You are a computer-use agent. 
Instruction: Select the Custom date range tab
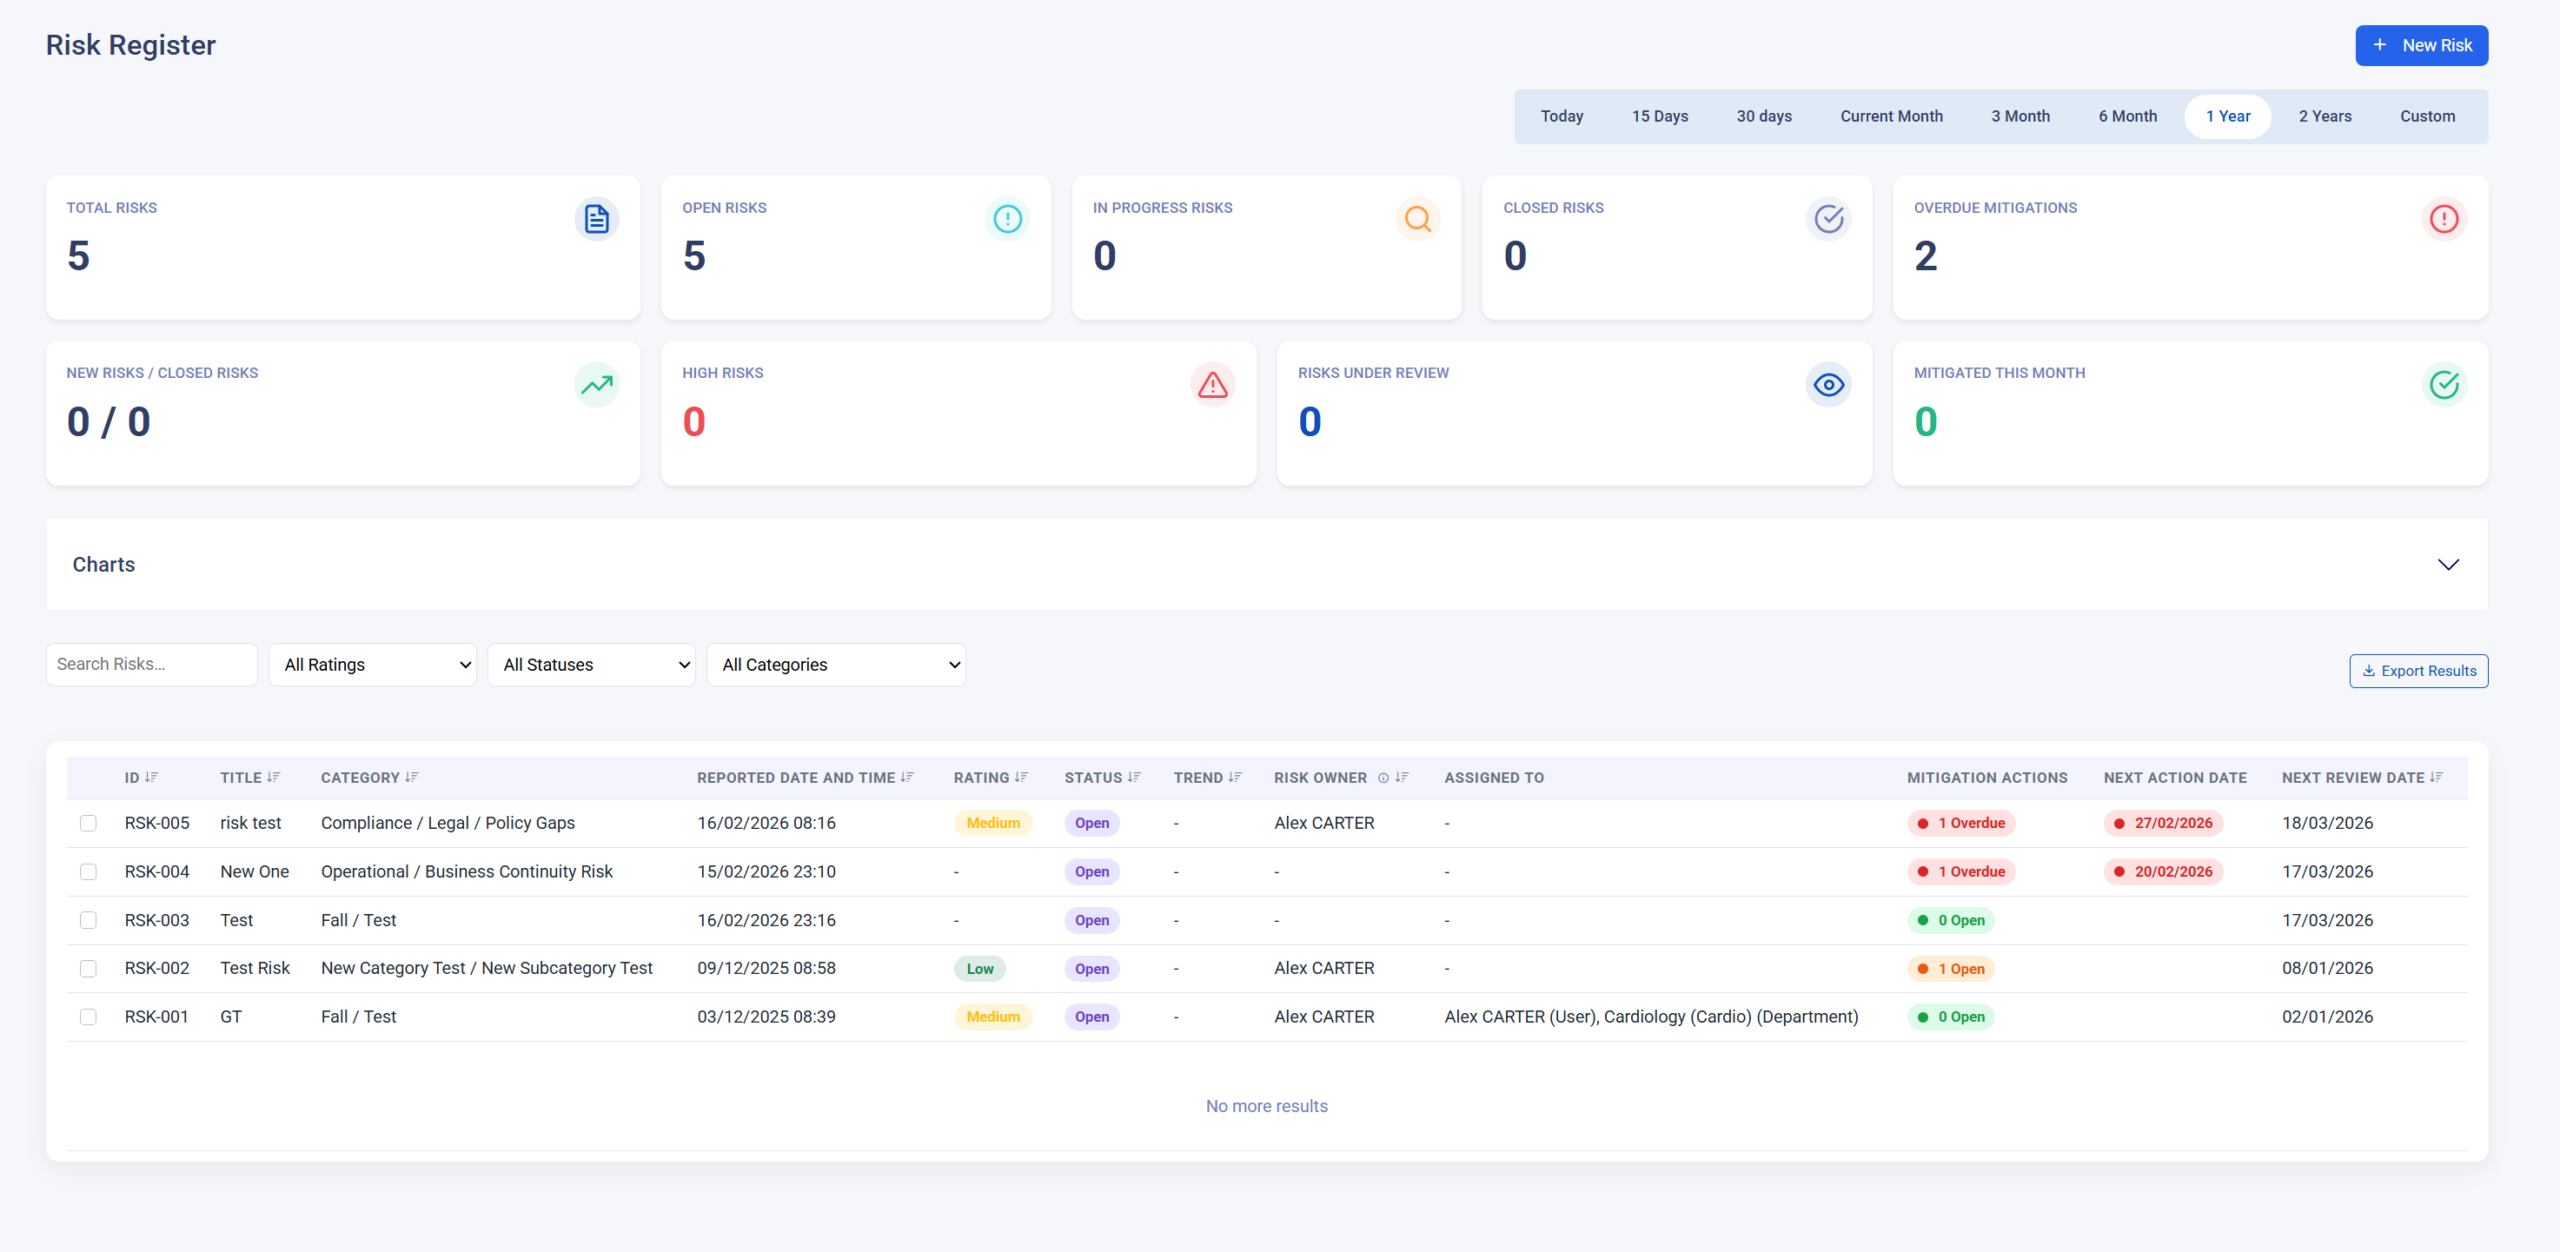tap(2427, 117)
